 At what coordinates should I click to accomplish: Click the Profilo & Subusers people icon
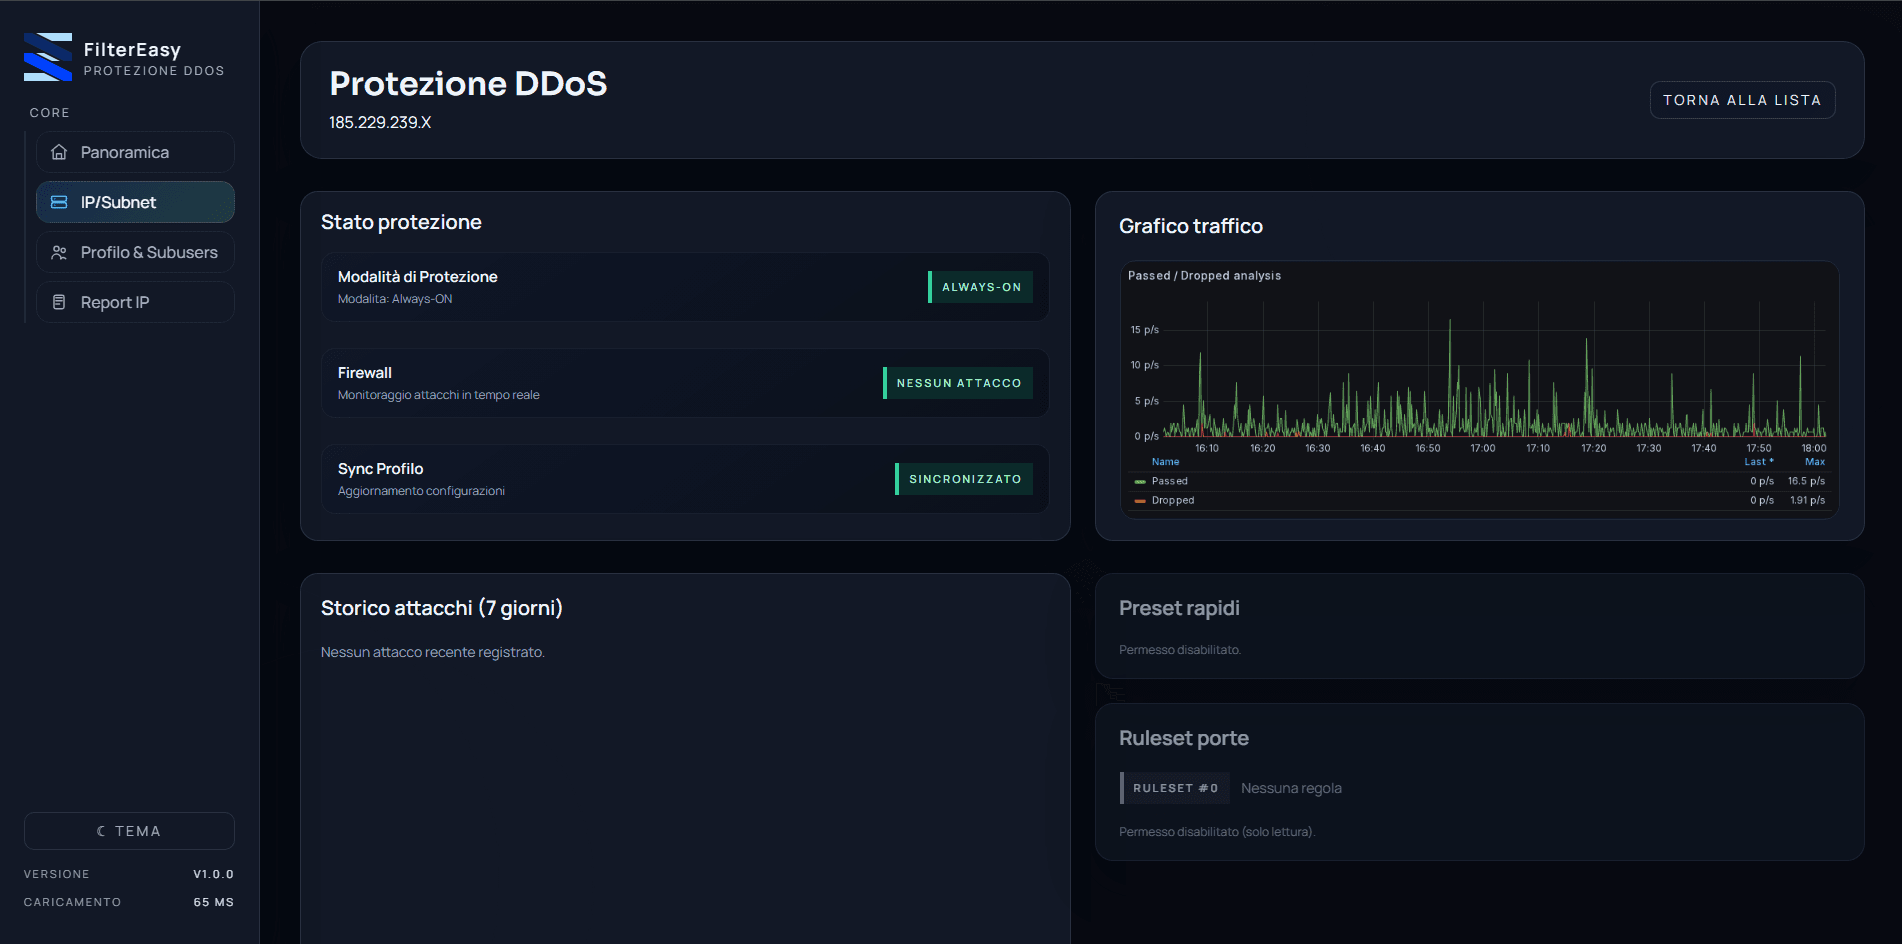(x=59, y=252)
